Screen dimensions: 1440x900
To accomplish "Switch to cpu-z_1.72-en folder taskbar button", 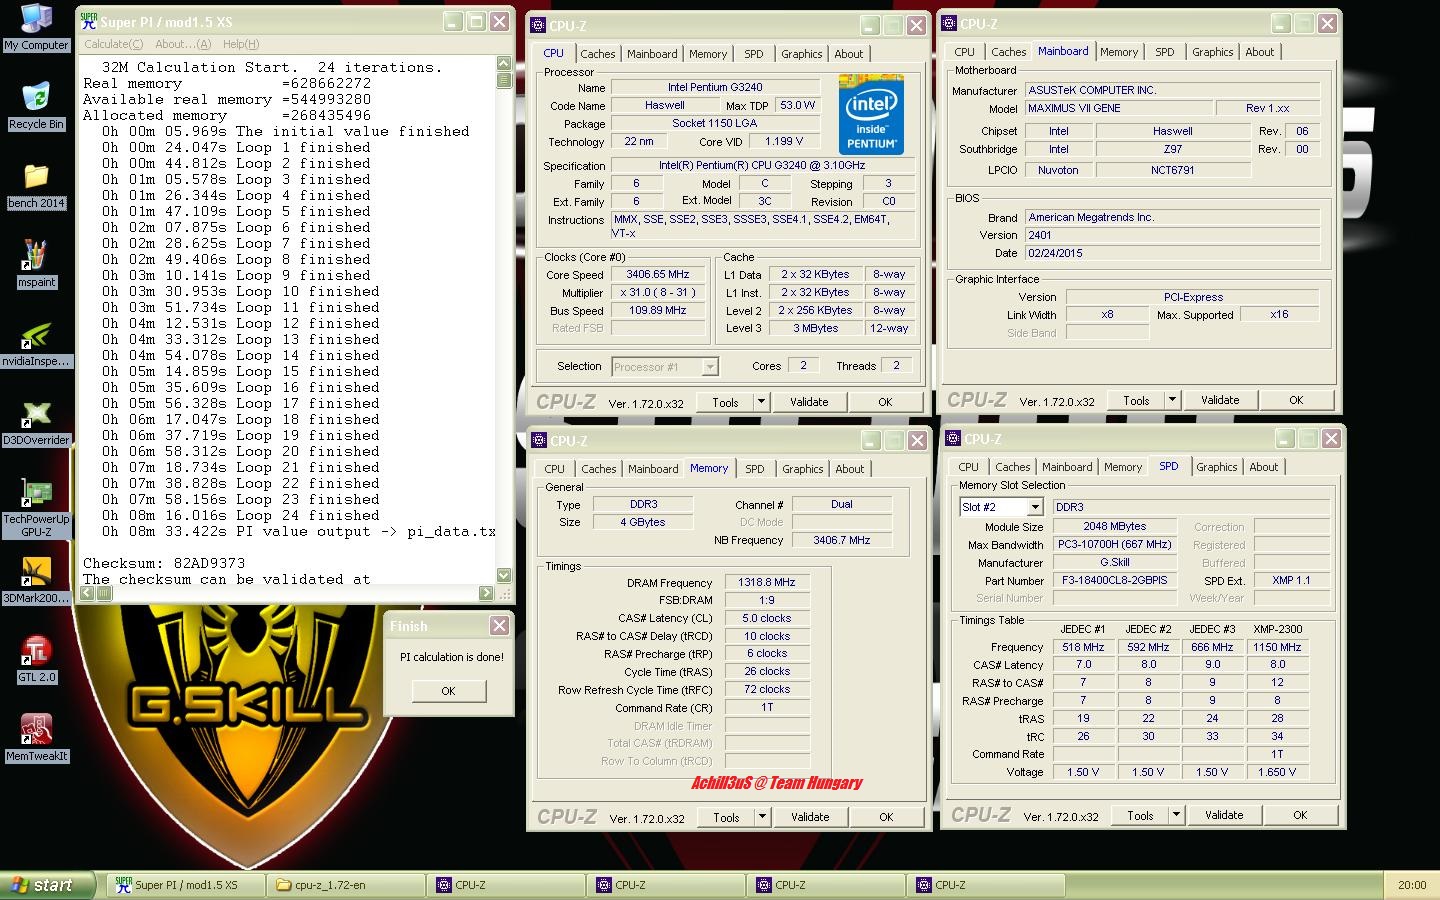I will click(x=345, y=885).
